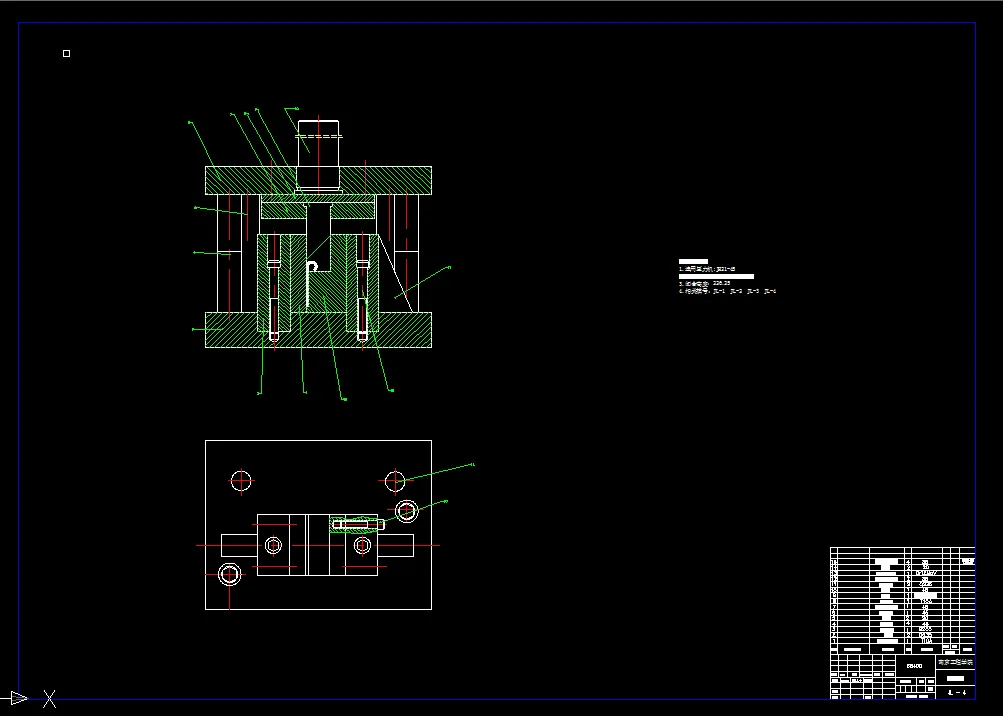Select the note line numbered 1
The height and width of the screenshot is (716, 1003).
[707, 269]
